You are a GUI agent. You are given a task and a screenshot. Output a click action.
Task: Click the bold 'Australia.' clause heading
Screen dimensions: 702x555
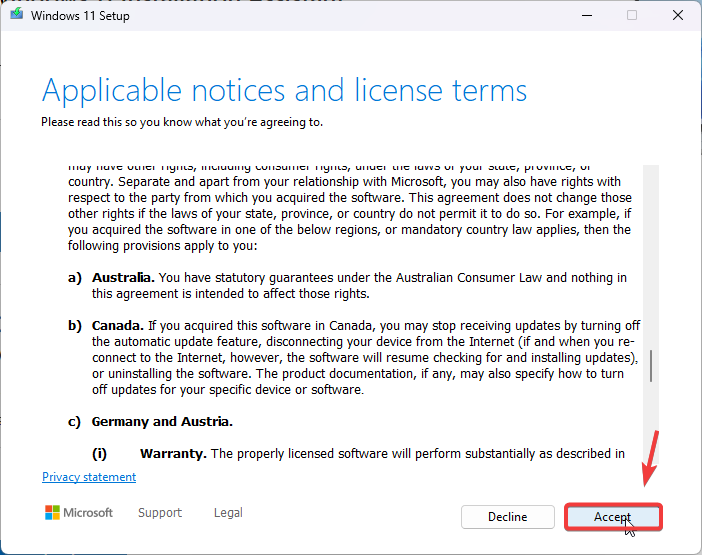(x=124, y=277)
